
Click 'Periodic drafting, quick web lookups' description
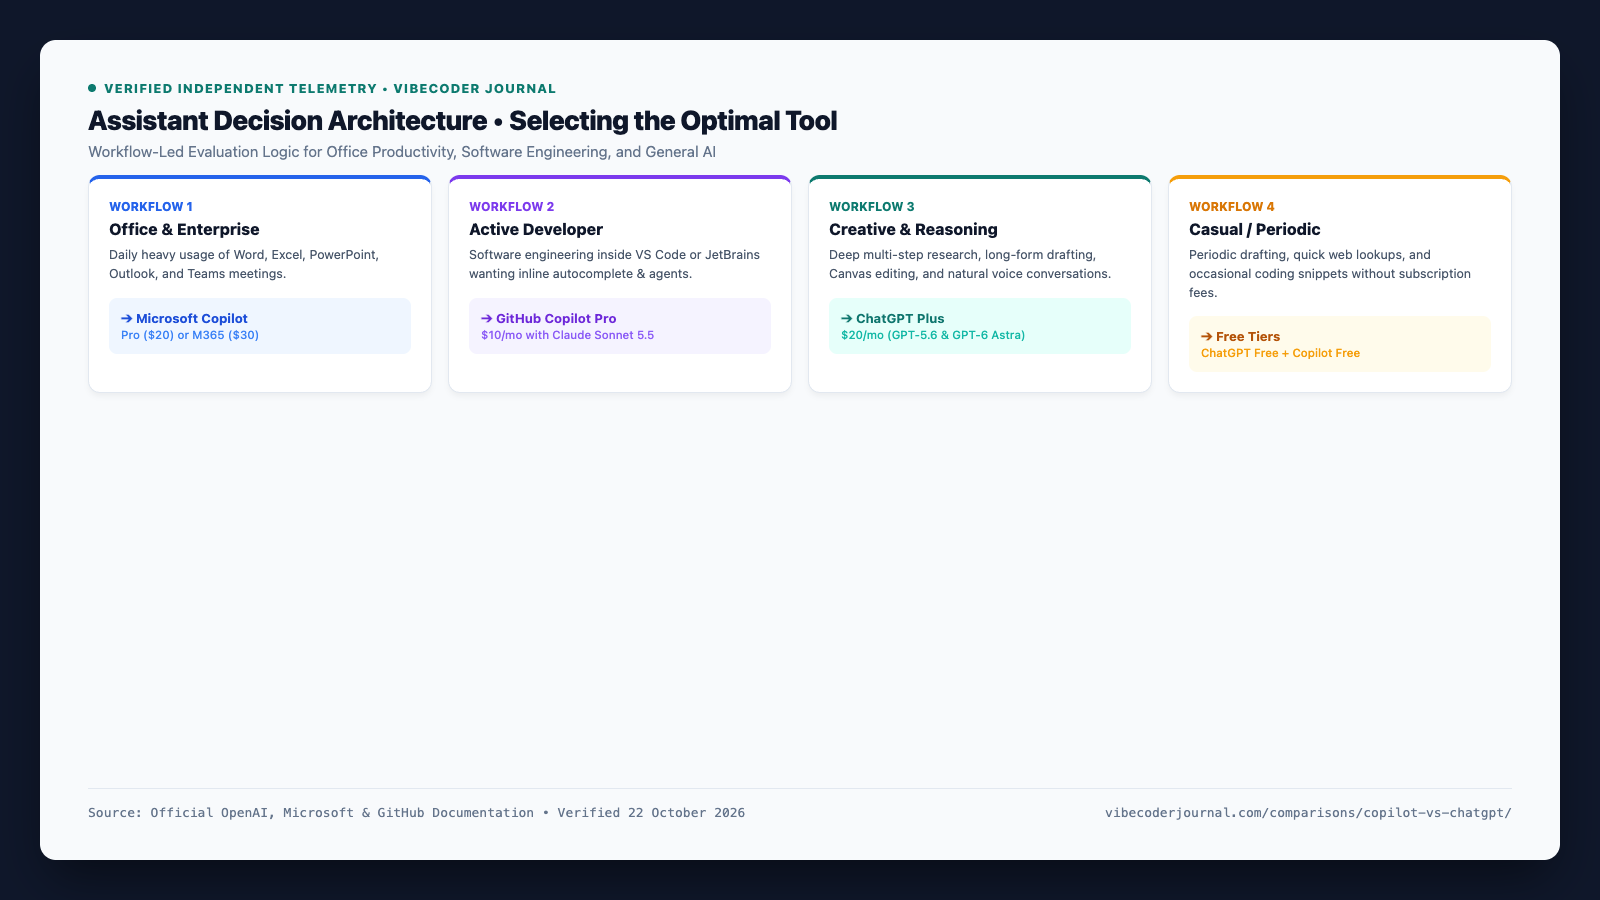pos(1330,274)
